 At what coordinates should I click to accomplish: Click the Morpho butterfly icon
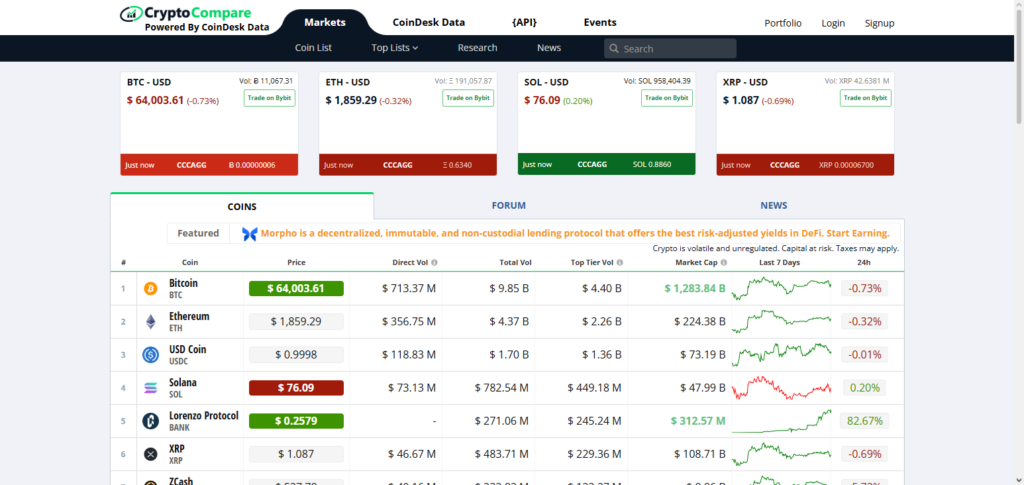point(249,234)
